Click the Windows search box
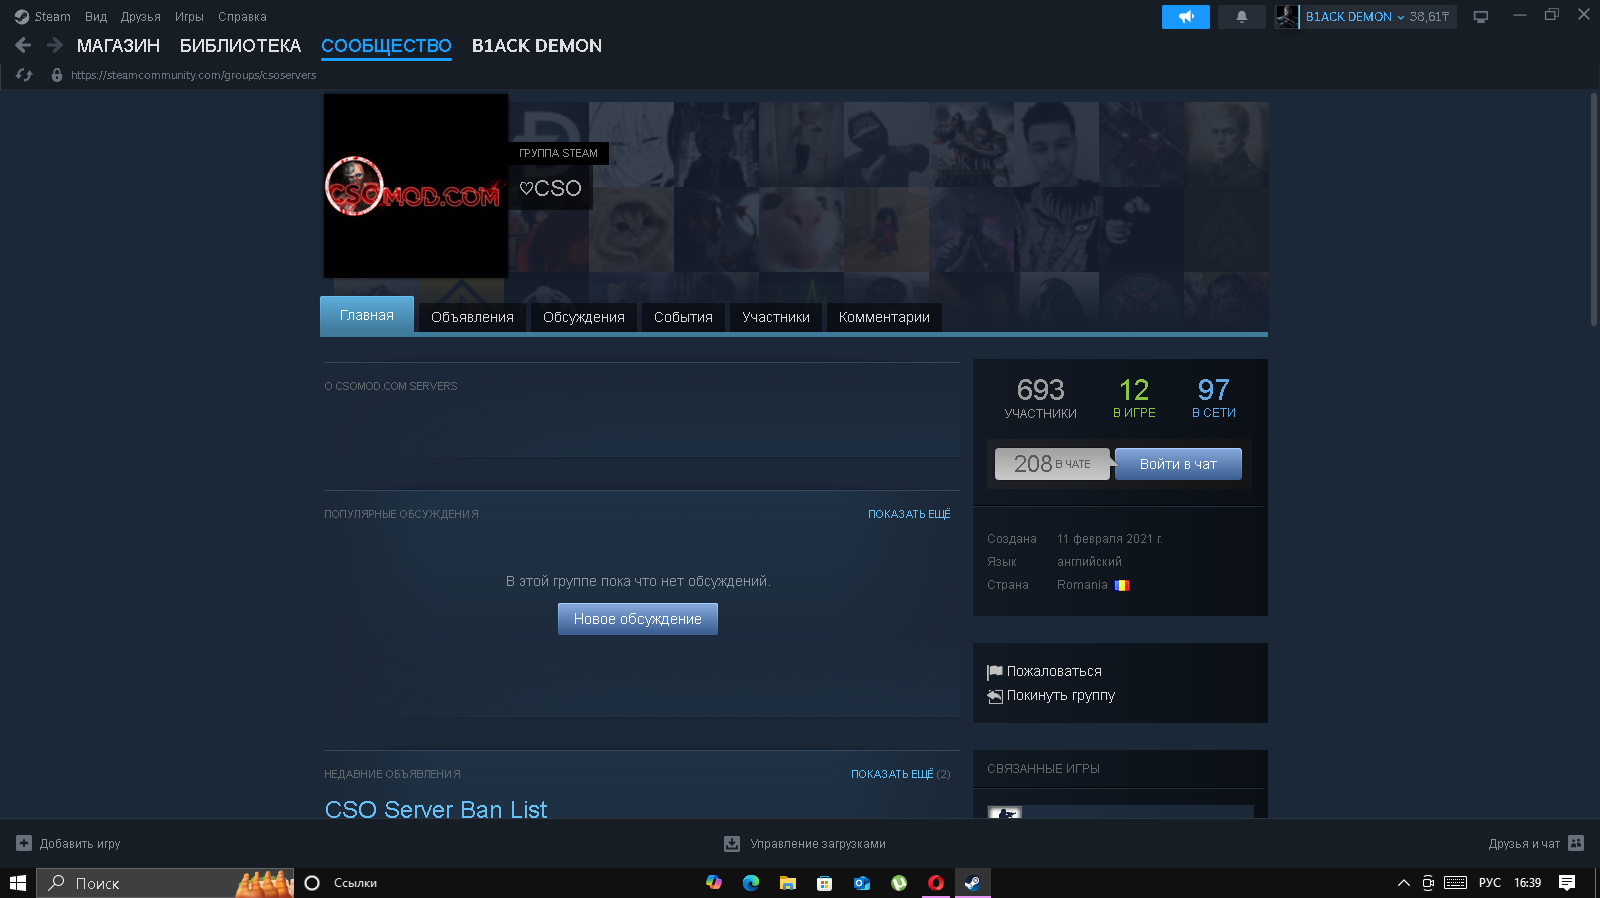Screen dimensions: 1600x898 pyautogui.click(x=150, y=883)
